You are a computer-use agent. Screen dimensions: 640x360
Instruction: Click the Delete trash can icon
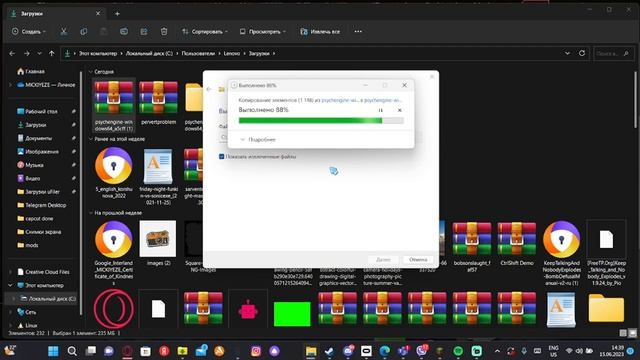(164, 31)
